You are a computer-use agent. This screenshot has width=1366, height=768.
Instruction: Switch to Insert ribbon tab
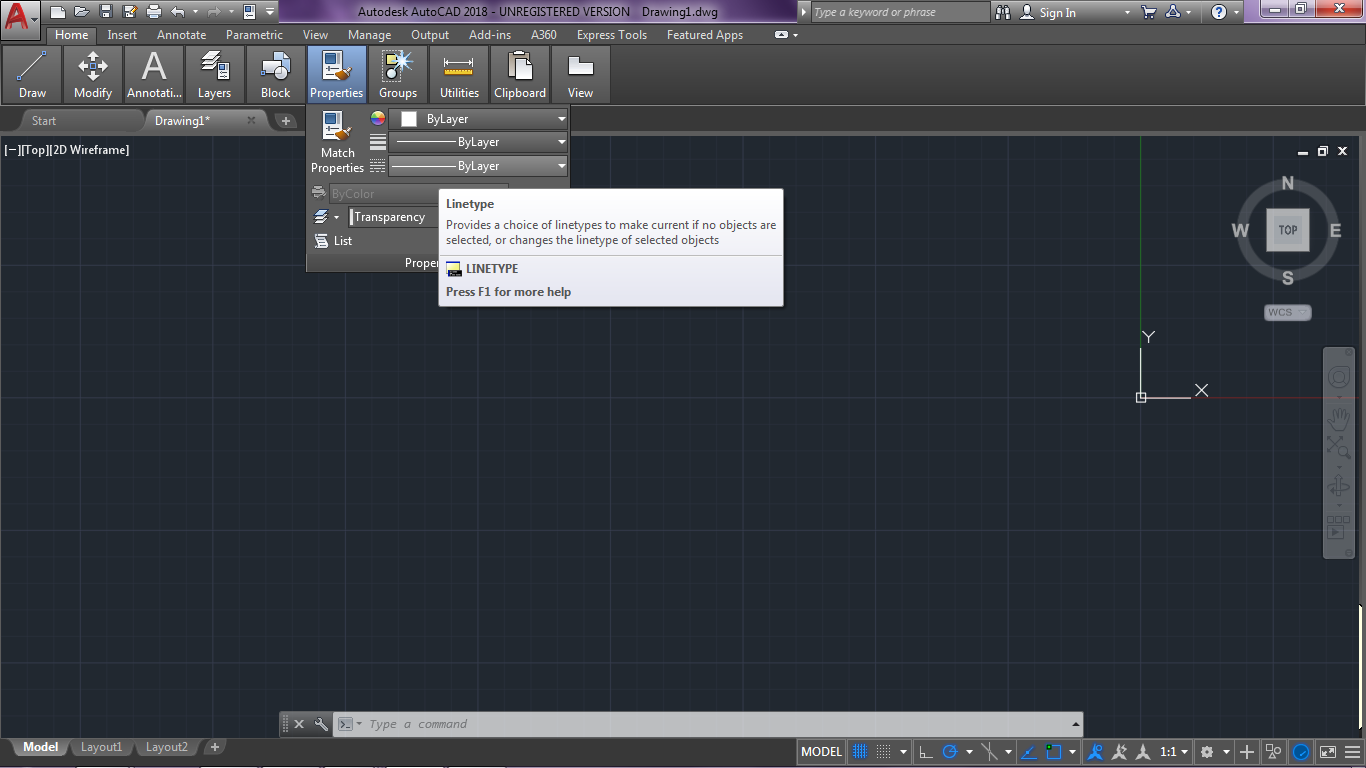click(x=122, y=35)
